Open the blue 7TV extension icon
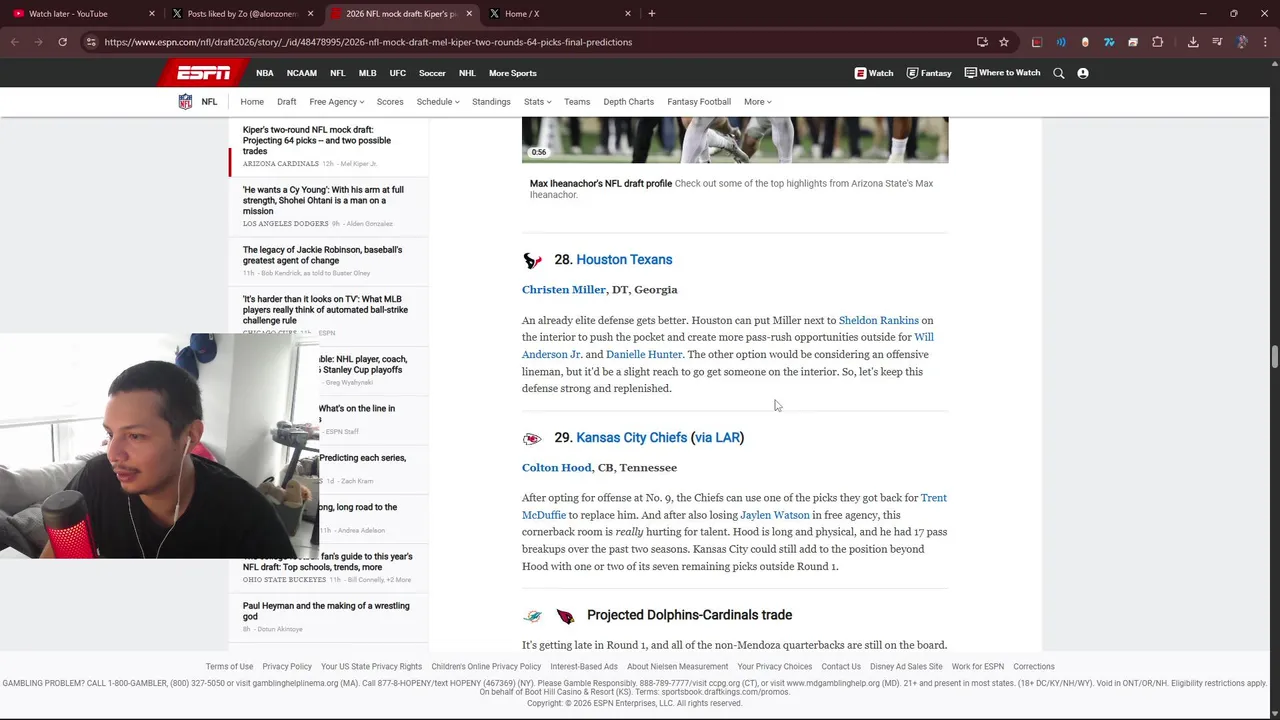 tap(1109, 42)
